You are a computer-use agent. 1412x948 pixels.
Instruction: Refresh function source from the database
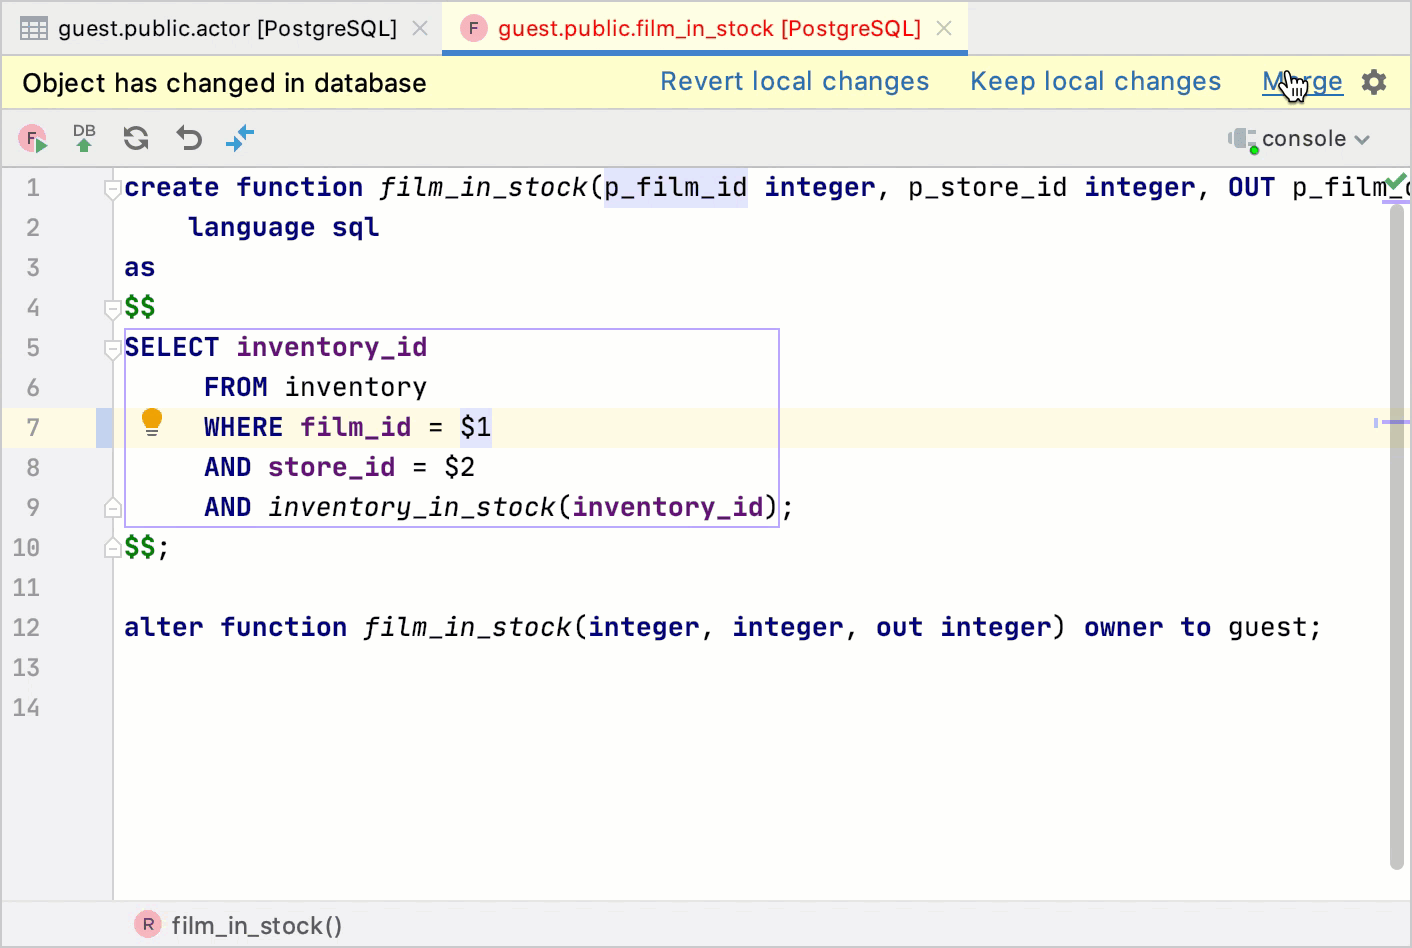pos(135,138)
